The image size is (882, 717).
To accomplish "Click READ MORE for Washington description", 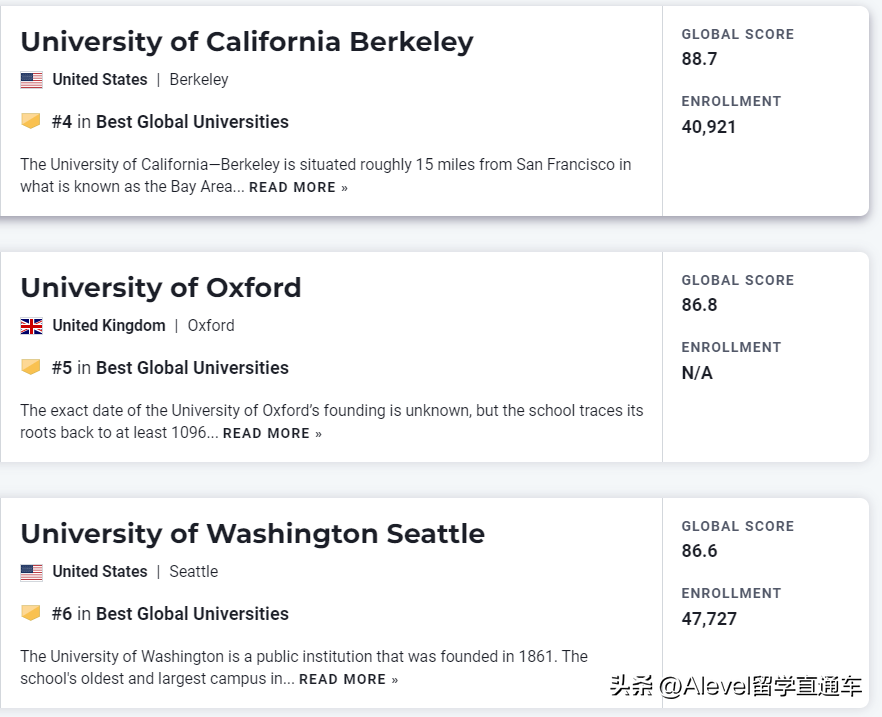I will pyautogui.click(x=348, y=679).
